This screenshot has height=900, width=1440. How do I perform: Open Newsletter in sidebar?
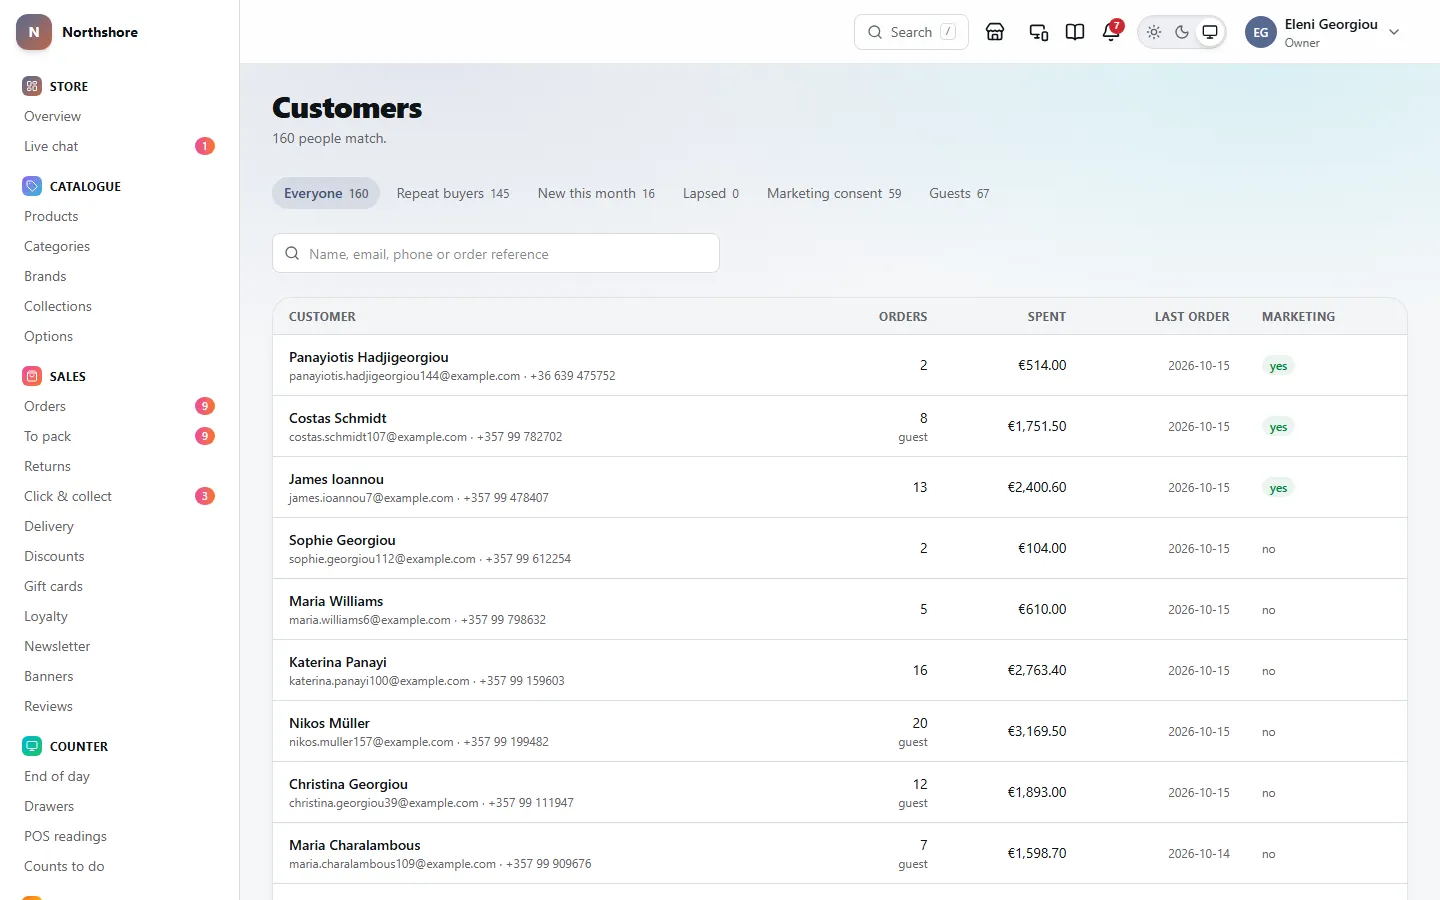click(x=119, y=646)
